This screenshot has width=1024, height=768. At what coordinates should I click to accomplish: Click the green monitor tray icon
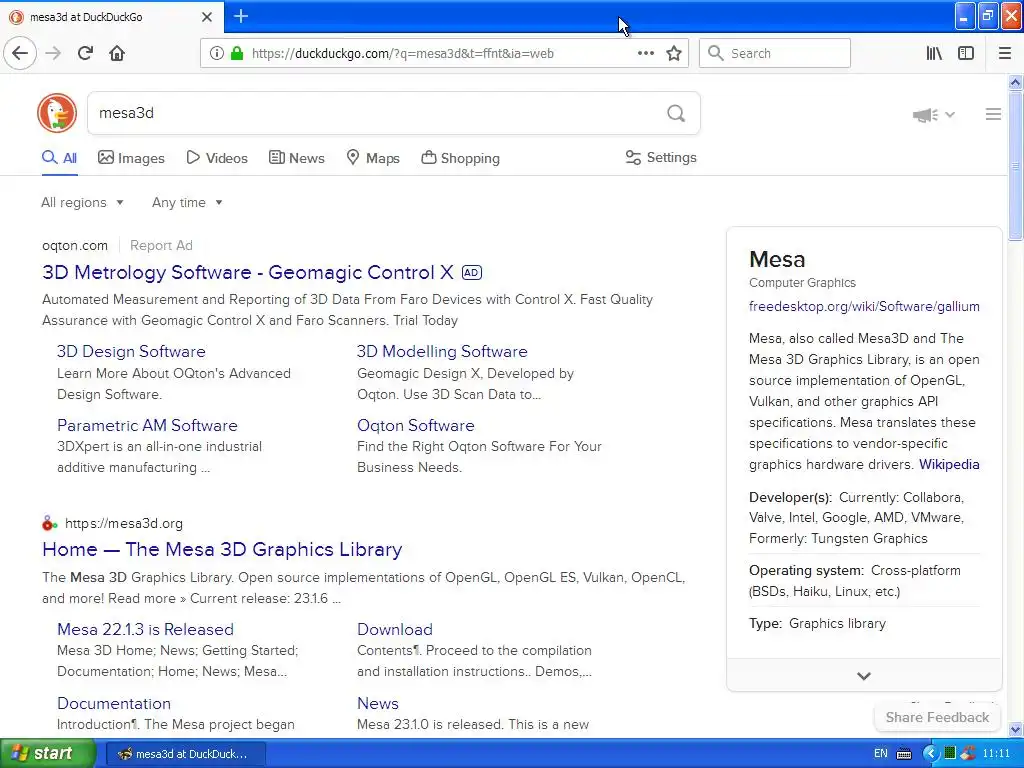tap(950, 754)
